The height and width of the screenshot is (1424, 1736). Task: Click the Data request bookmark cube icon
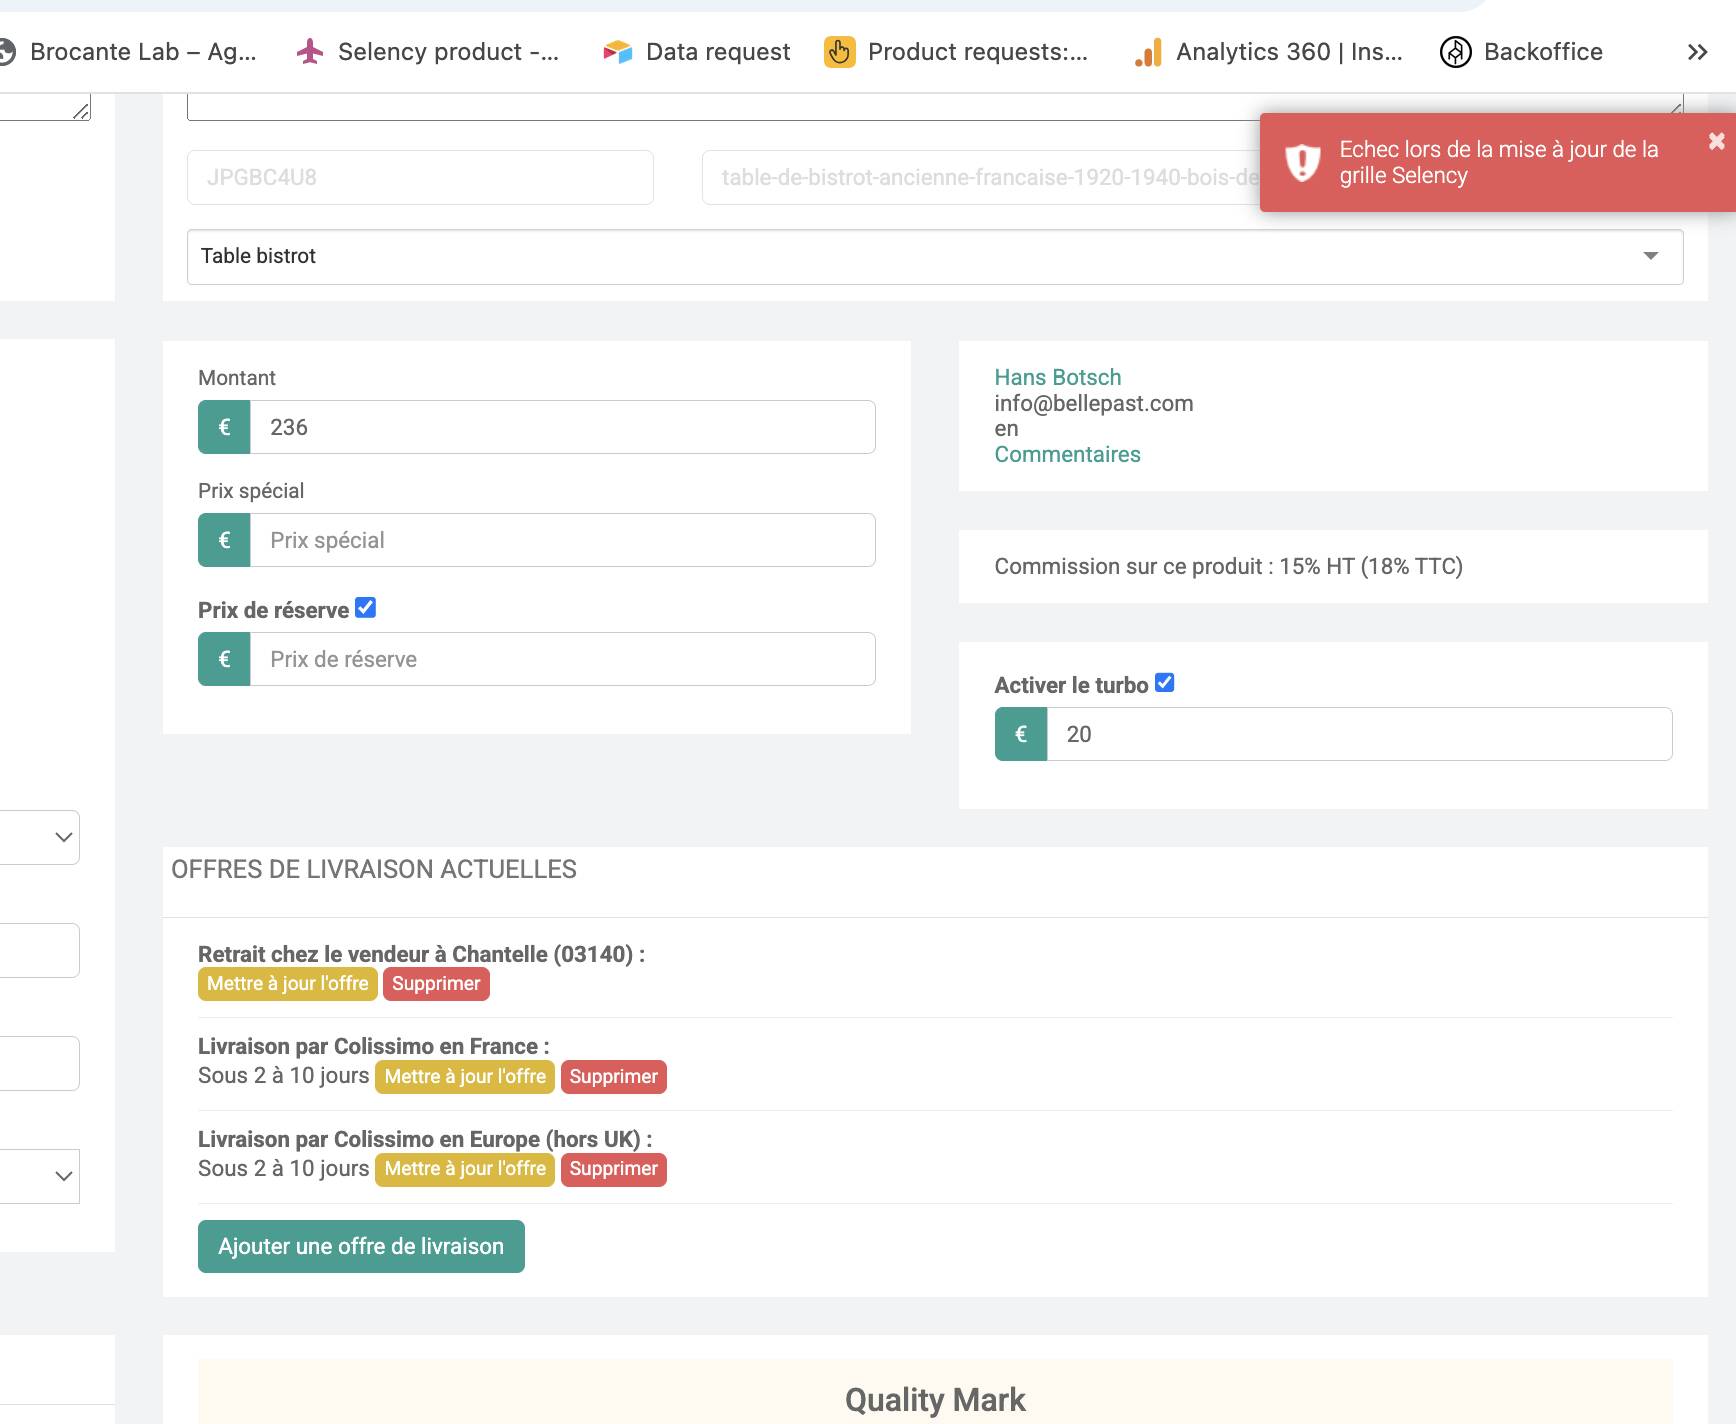pyautogui.click(x=618, y=52)
